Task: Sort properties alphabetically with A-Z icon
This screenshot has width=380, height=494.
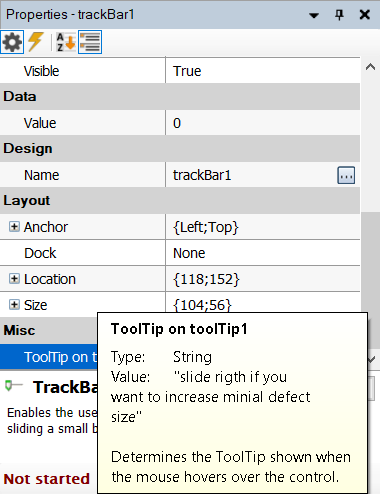Action: pos(66,42)
